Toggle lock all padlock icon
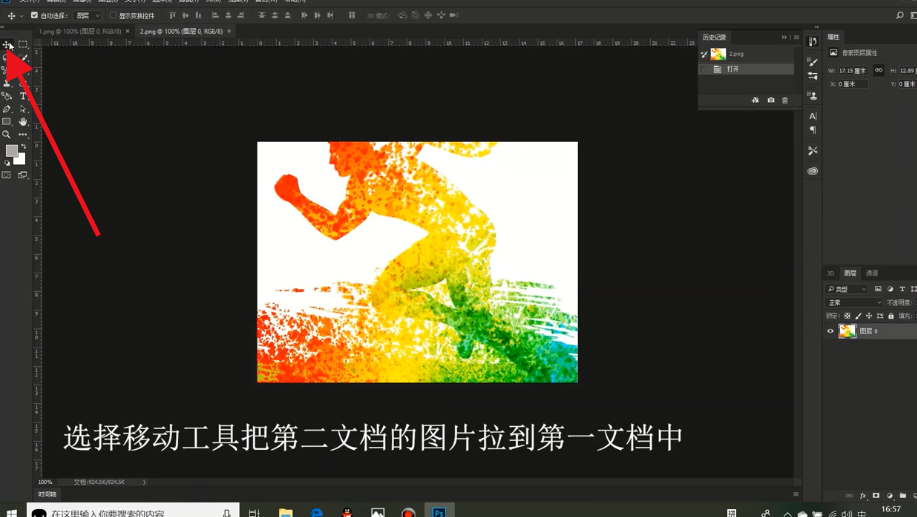 pos(891,316)
